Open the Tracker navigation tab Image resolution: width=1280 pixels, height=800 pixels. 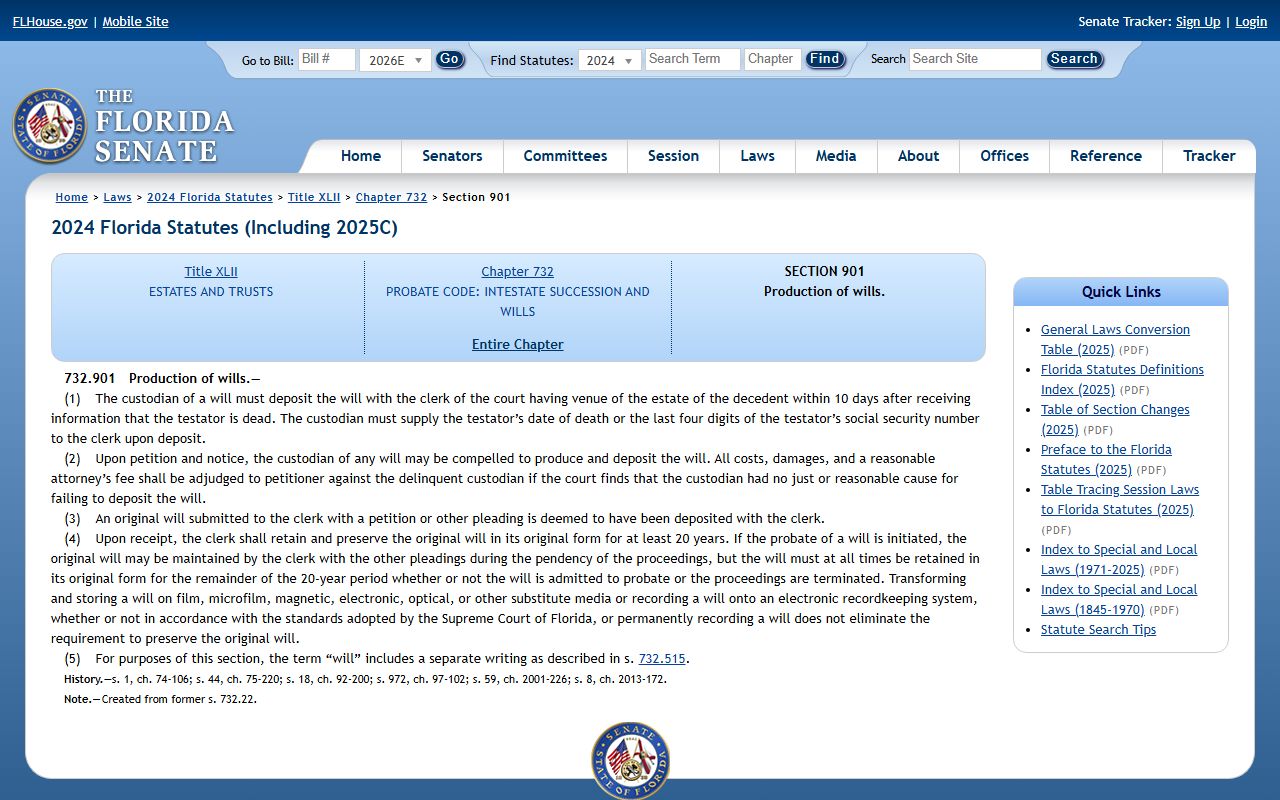(1209, 156)
